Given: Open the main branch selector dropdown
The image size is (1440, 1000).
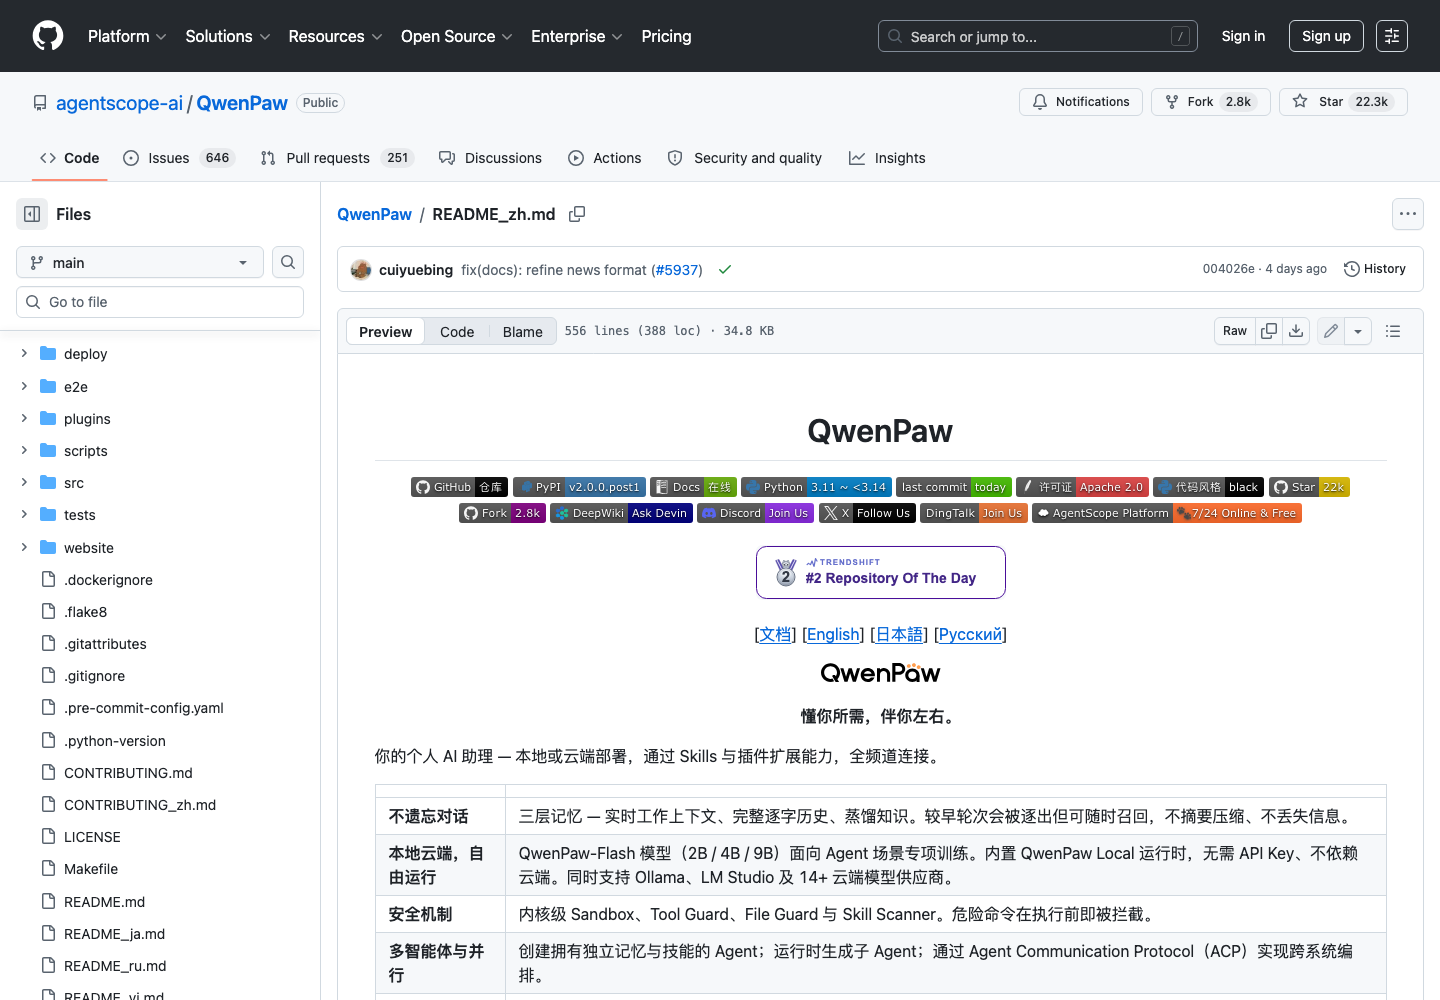Looking at the screenshot, I should (140, 262).
